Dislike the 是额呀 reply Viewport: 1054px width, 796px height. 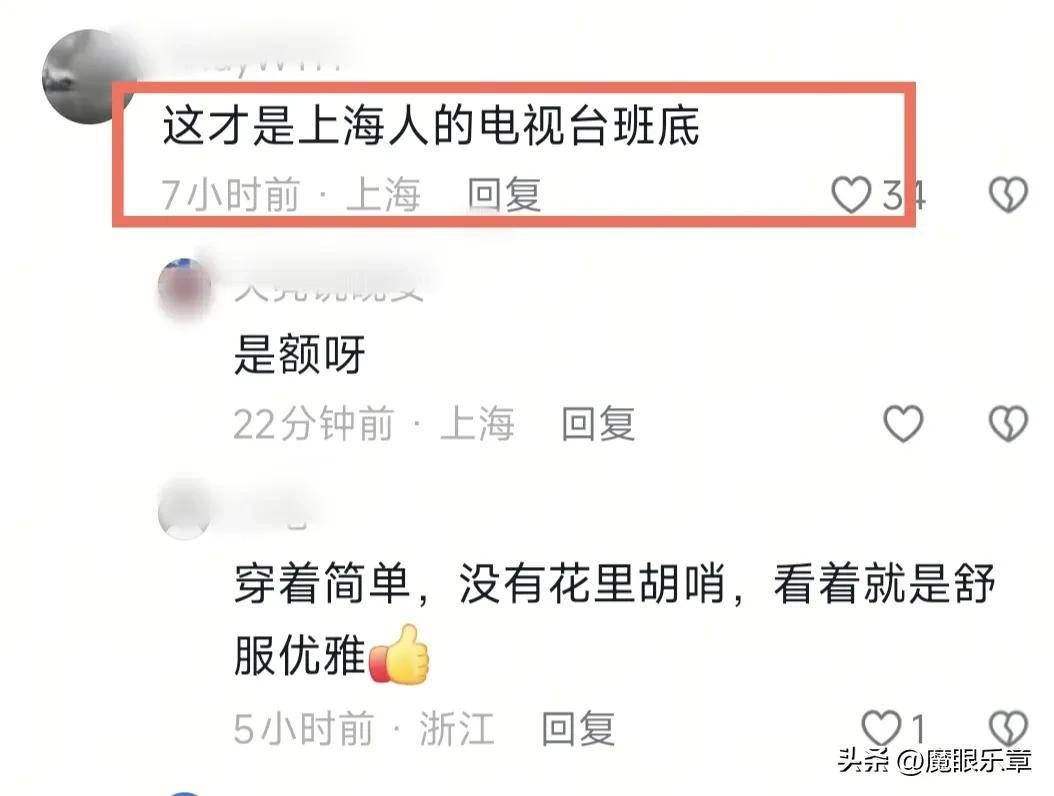pos(1008,424)
